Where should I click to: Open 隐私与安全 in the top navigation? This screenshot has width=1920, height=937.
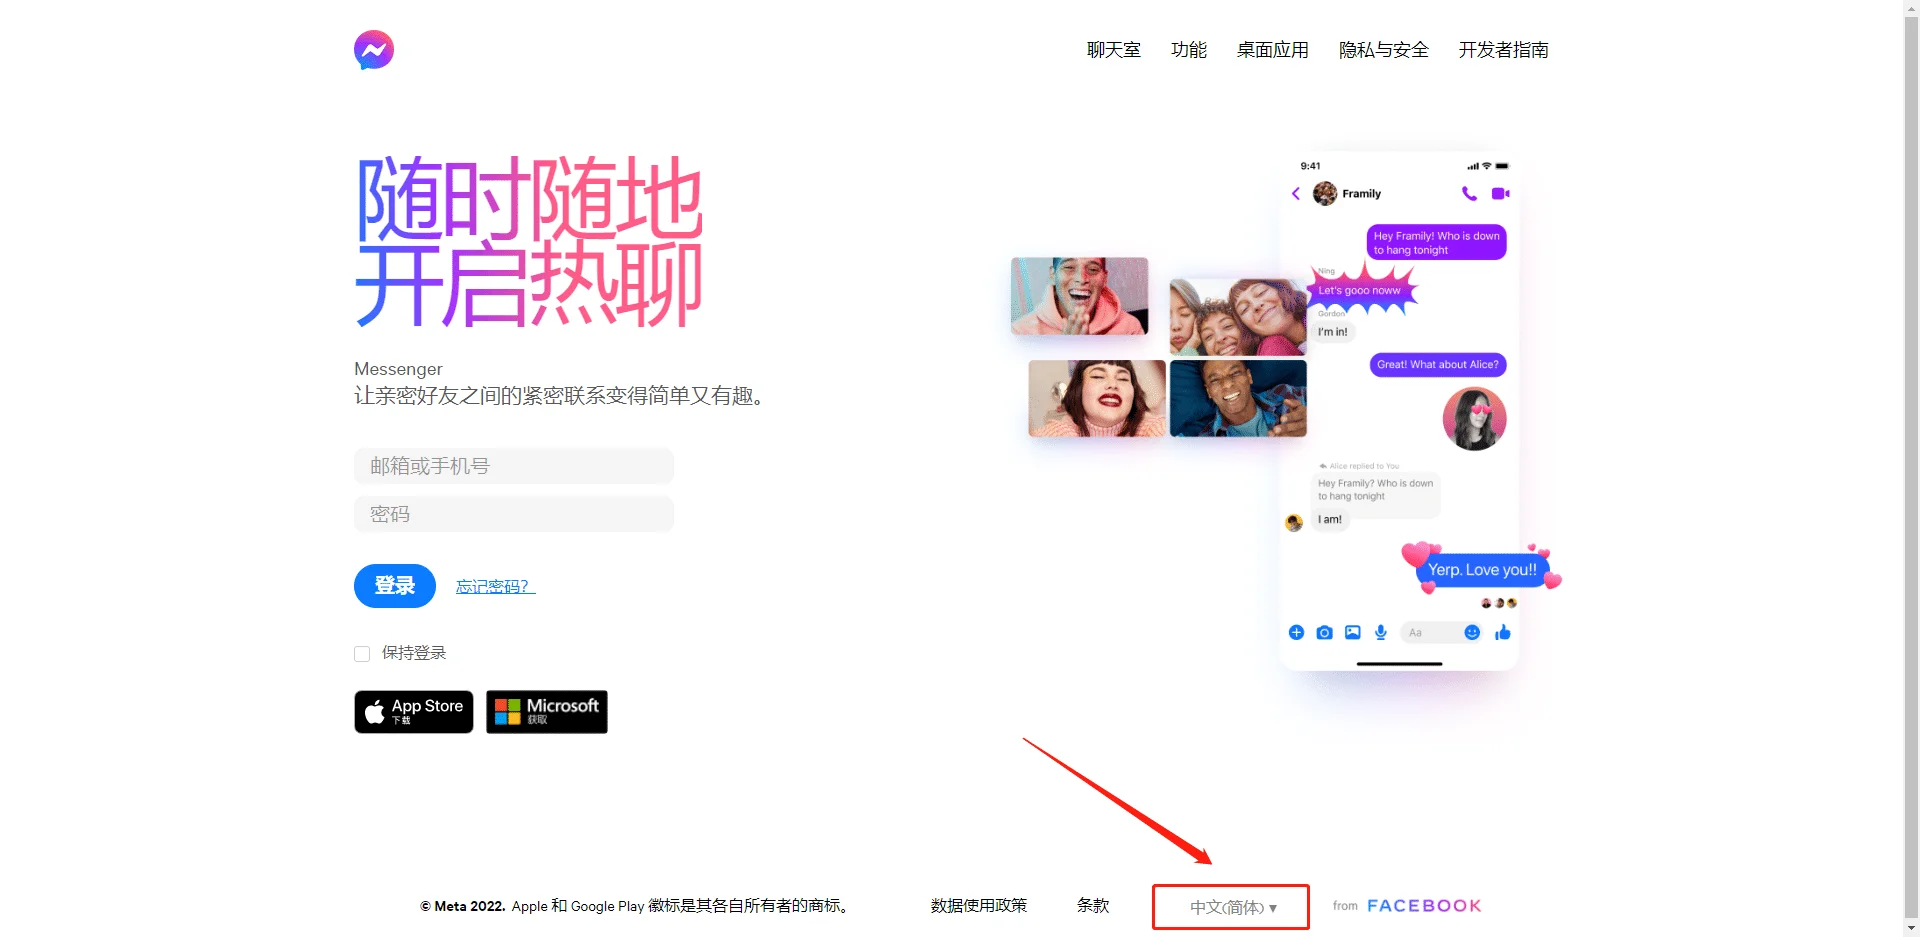coord(1383,50)
